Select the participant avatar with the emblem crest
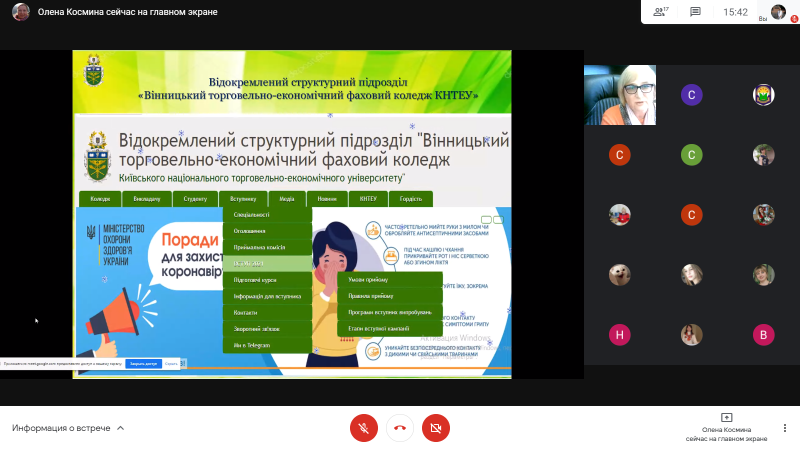The image size is (800, 450). 764,95
